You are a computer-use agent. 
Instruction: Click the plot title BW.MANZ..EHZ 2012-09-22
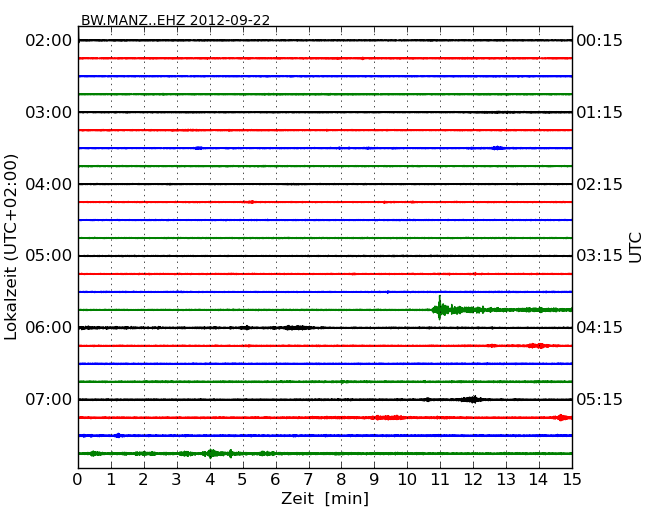175,20
